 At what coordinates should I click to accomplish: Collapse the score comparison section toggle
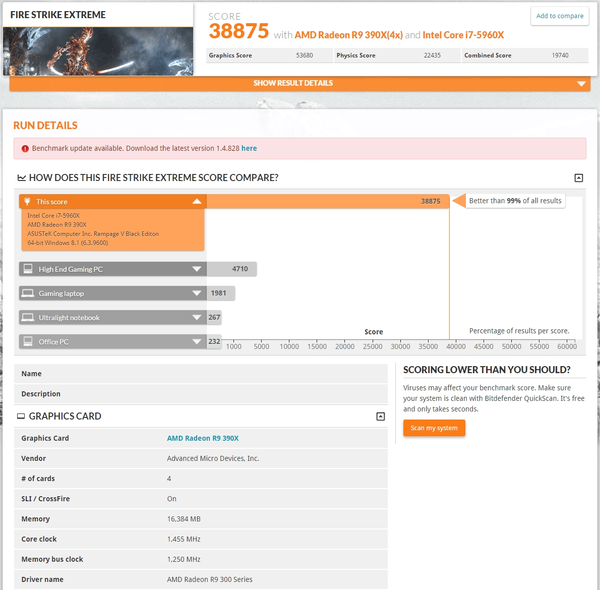(579, 178)
